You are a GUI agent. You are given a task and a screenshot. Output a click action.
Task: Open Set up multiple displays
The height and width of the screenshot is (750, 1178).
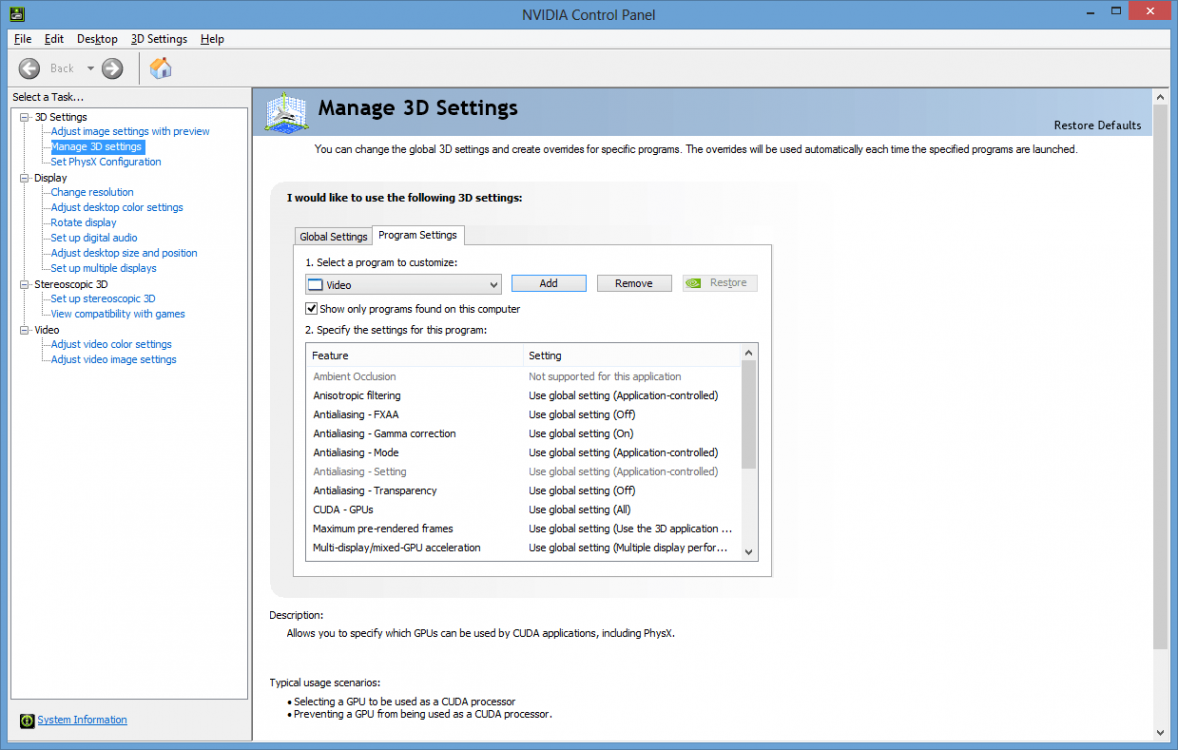104,268
